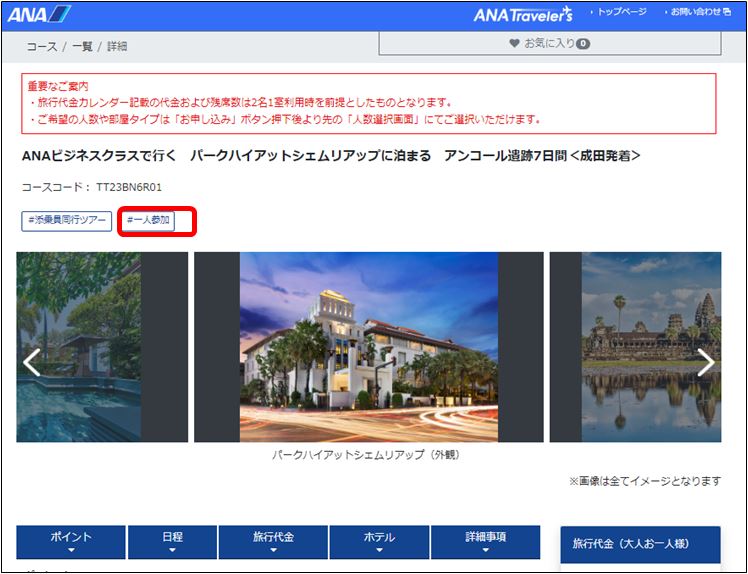Open the ANA Traveler's logo link
The height and width of the screenshot is (574, 748).
pos(523,14)
